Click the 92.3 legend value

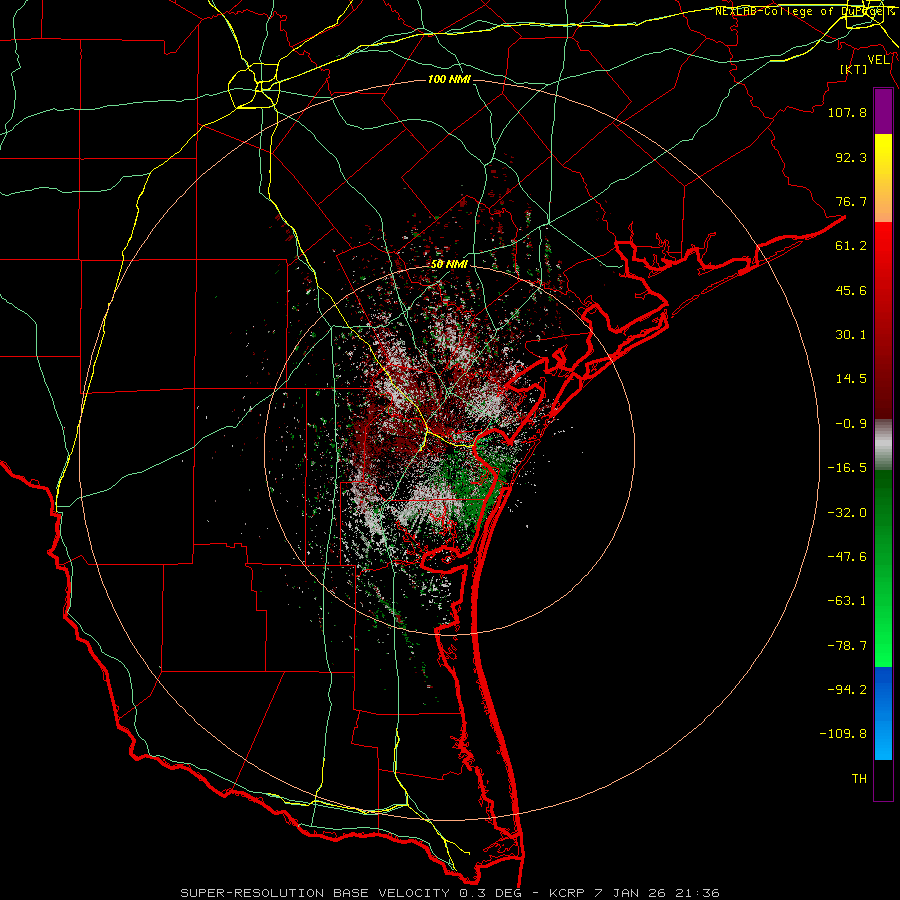851,157
